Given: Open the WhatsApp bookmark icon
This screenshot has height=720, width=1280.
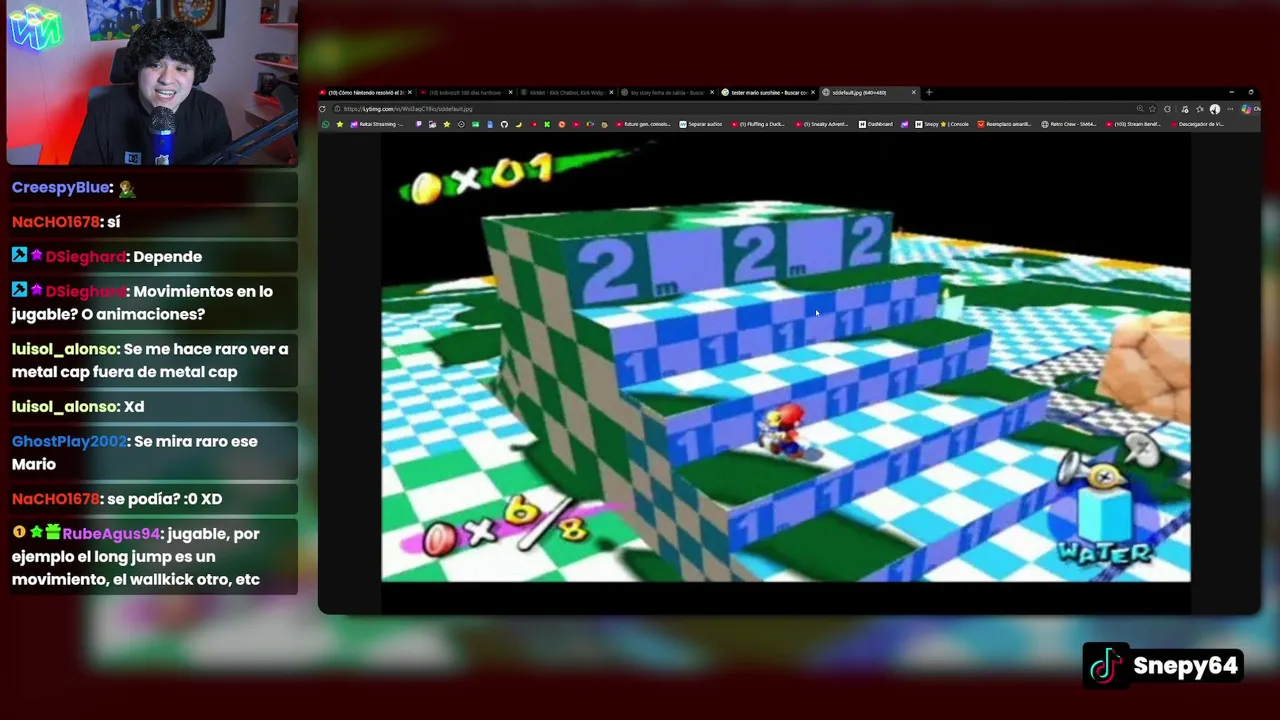Looking at the screenshot, I should coord(326,124).
